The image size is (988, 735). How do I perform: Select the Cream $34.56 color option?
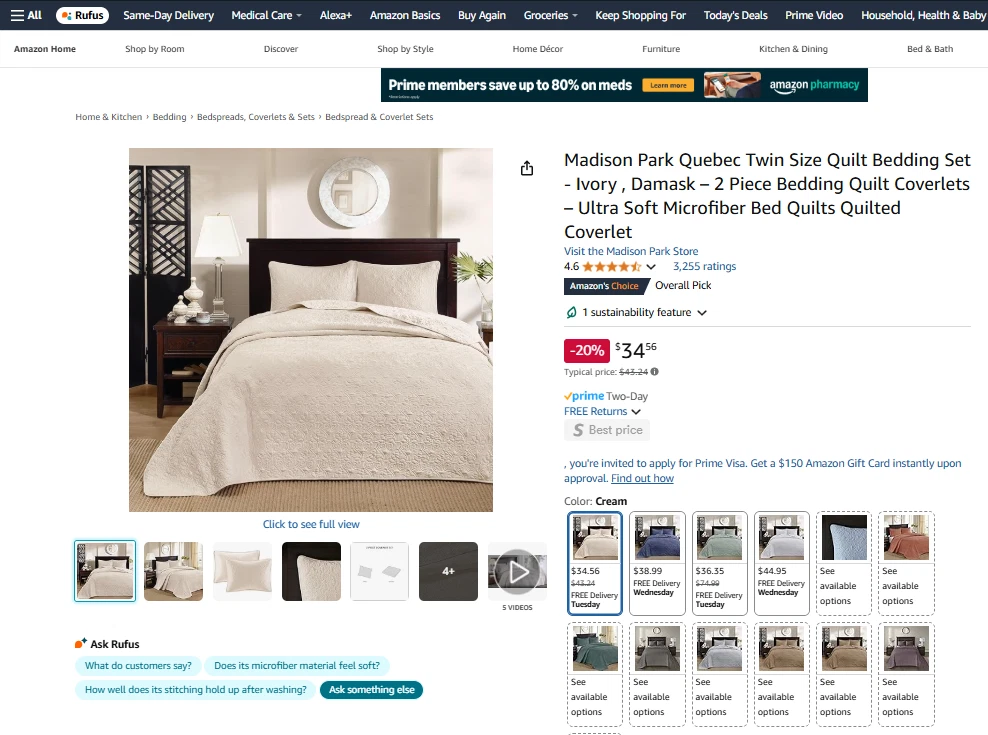[595, 563]
